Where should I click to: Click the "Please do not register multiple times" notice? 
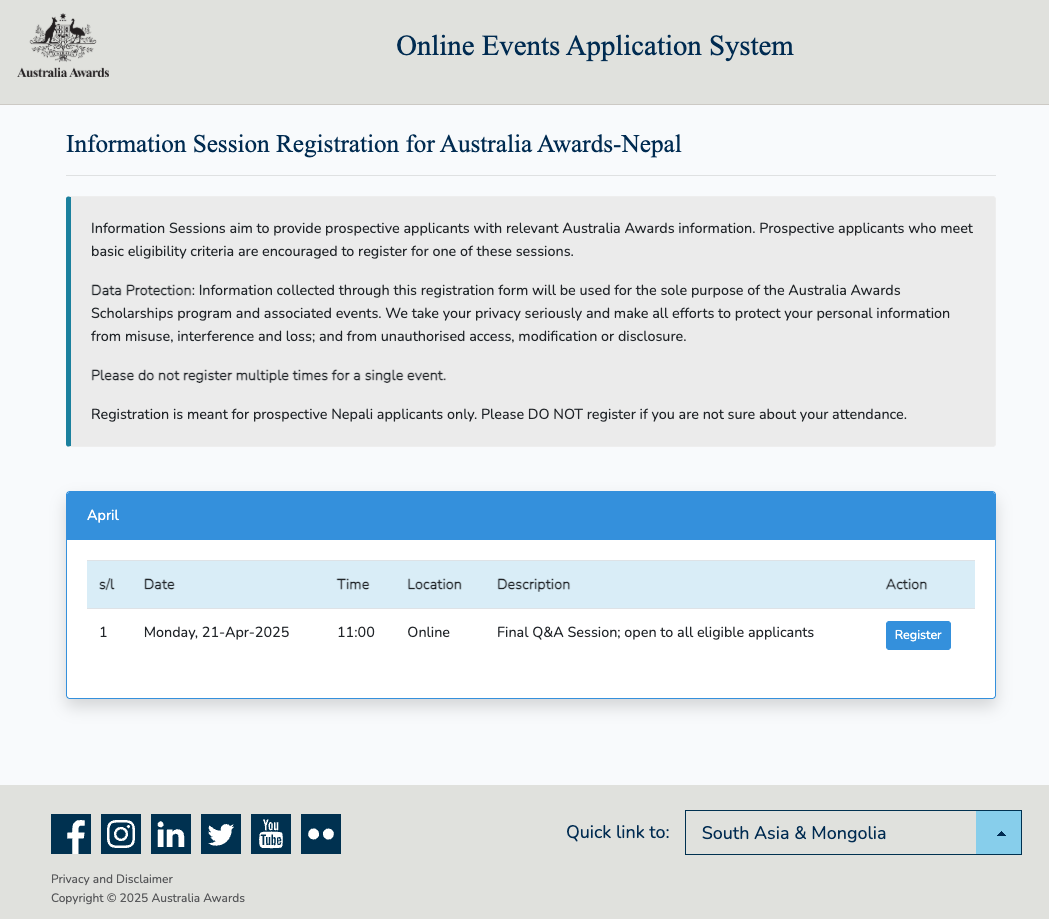tap(268, 376)
